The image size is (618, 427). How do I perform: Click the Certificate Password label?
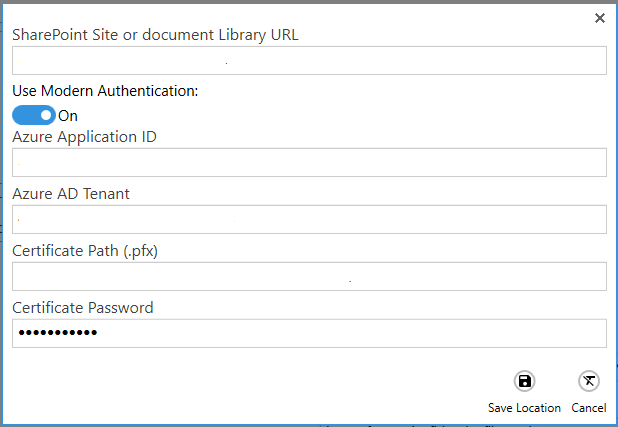83,308
